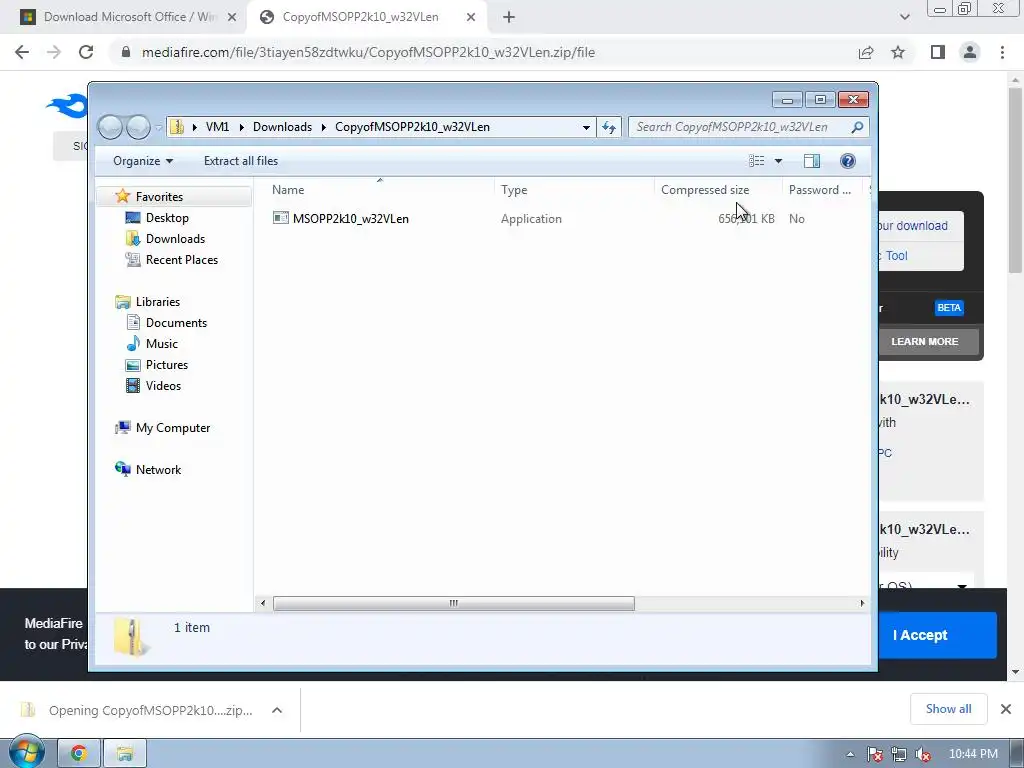Click the horizontal scrollbar right arrow
Image resolution: width=1024 pixels, height=768 pixels.
[862, 603]
